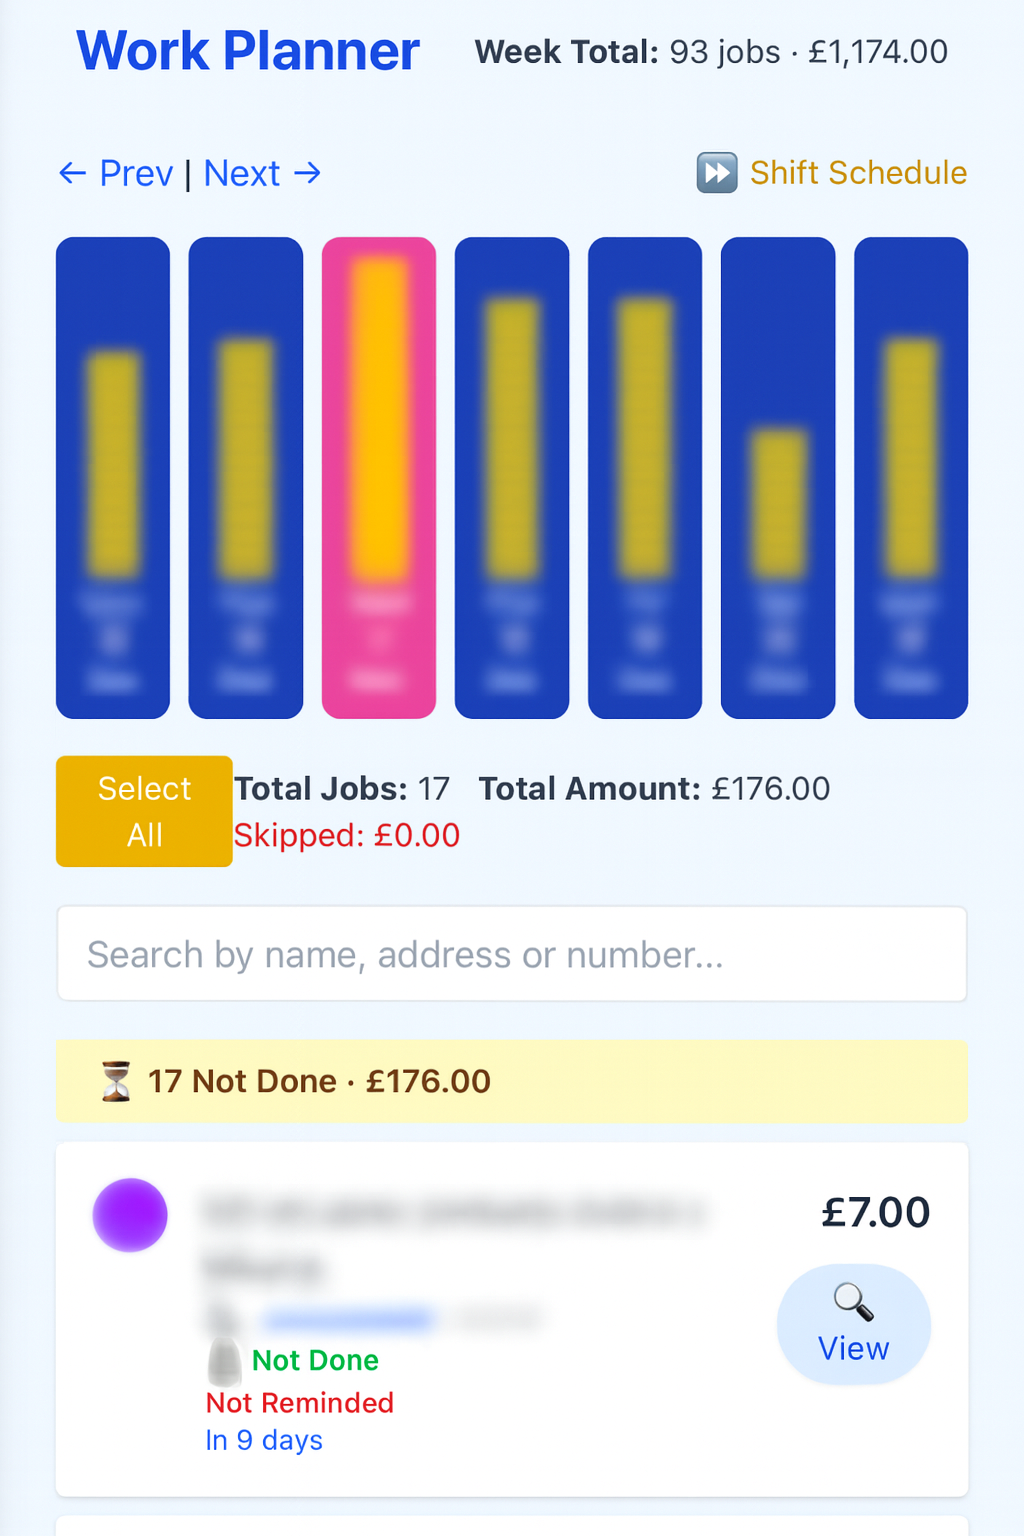Select the first day column
Image resolution: width=1024 pixels, height=1536 pixels.
(113, 477)
